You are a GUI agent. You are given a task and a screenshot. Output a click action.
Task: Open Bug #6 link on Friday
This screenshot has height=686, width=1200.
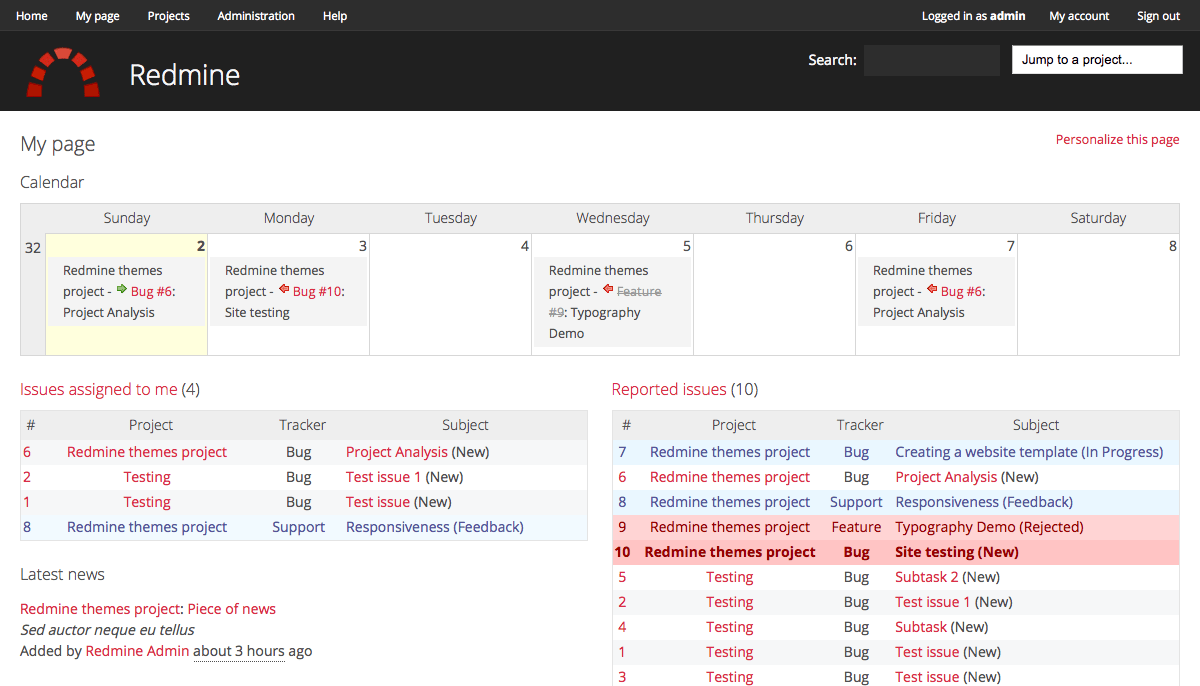click(961, 291)
